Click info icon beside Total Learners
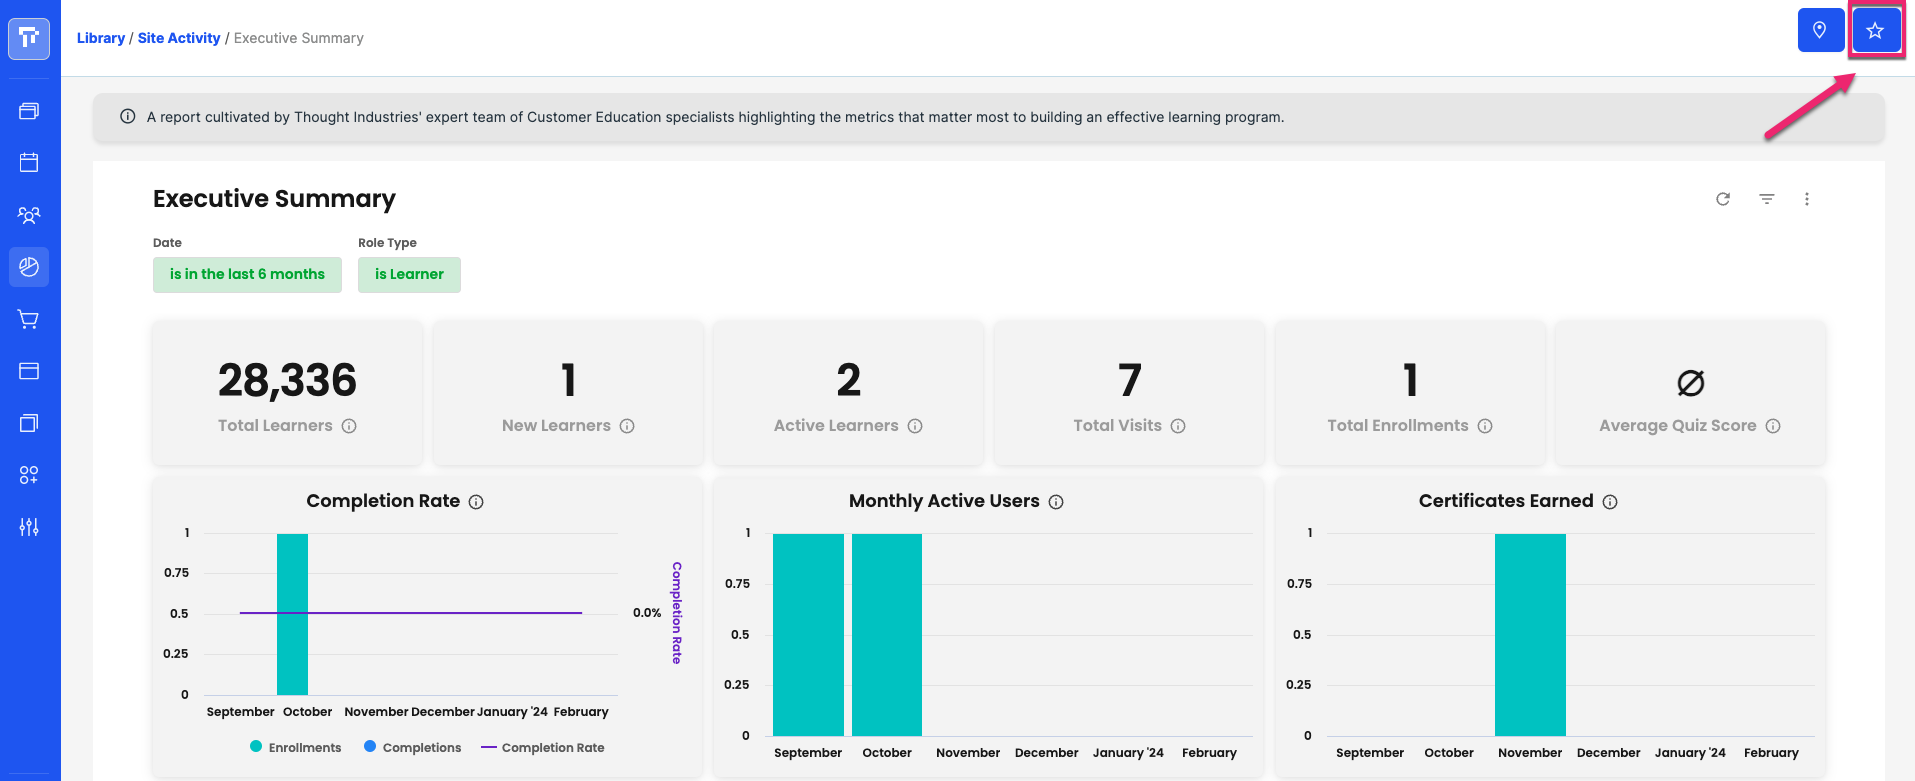1915x781 pixels. (349, 426)
